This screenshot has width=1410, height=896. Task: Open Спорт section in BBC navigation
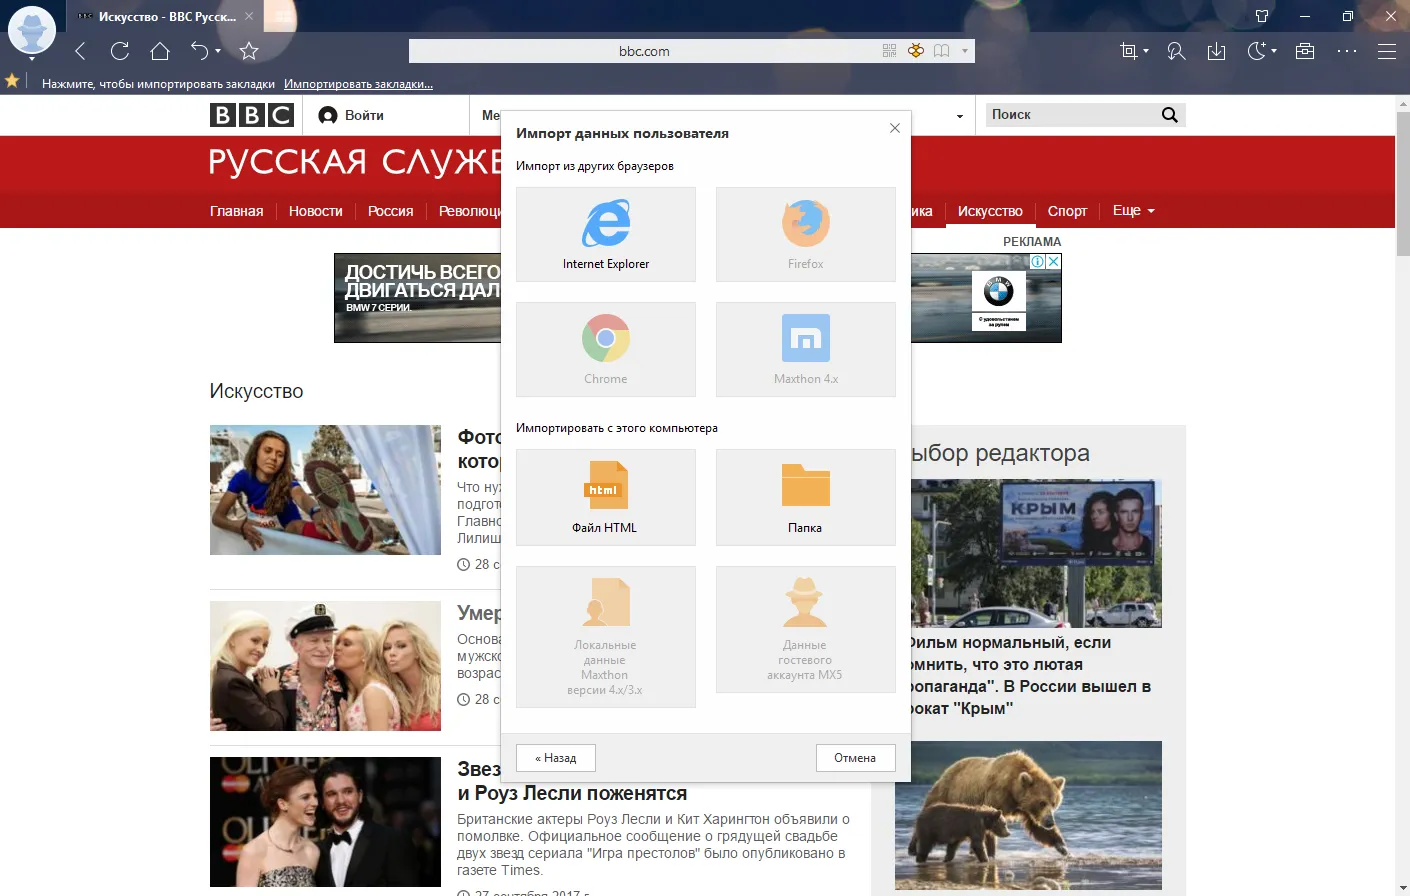(x=1067, y=211)
